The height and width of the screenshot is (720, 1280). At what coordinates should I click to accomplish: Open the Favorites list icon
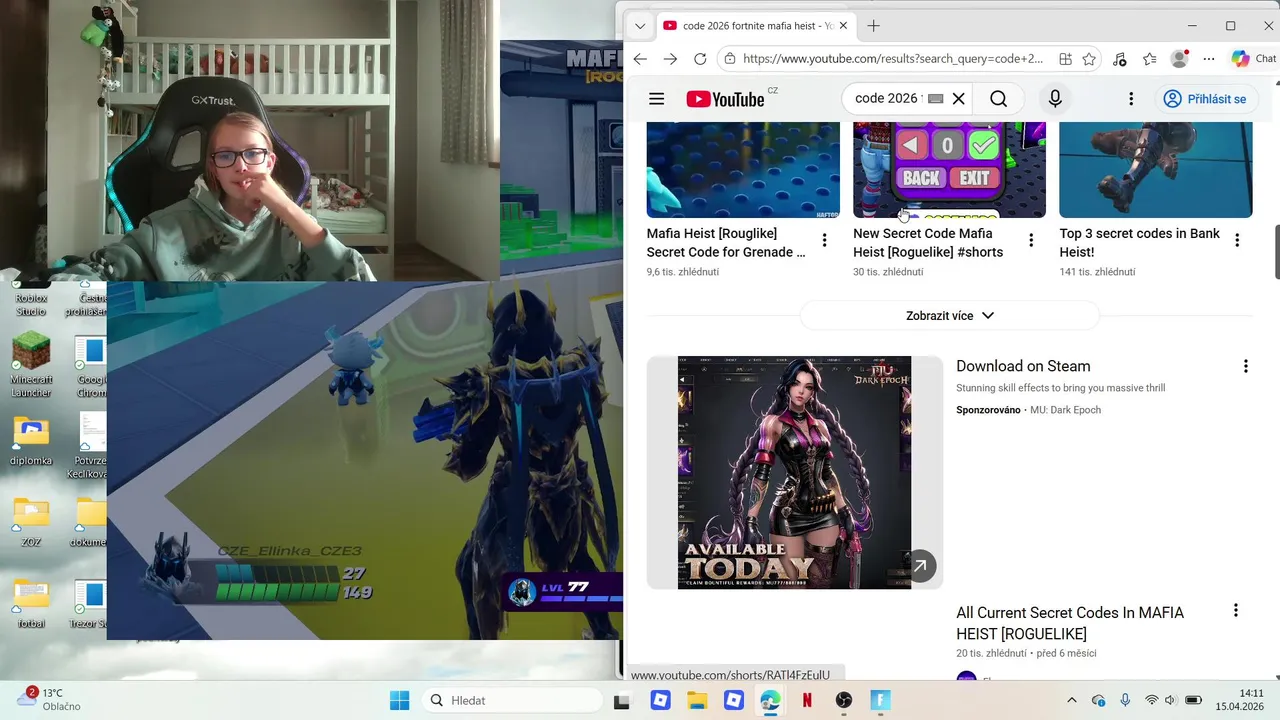tap(1150, 59)
